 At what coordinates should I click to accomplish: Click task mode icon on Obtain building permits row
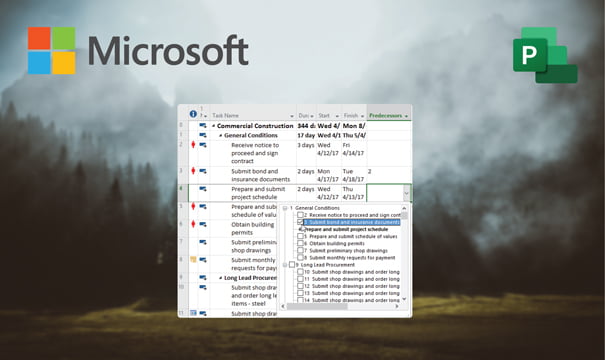coord(203,224)
